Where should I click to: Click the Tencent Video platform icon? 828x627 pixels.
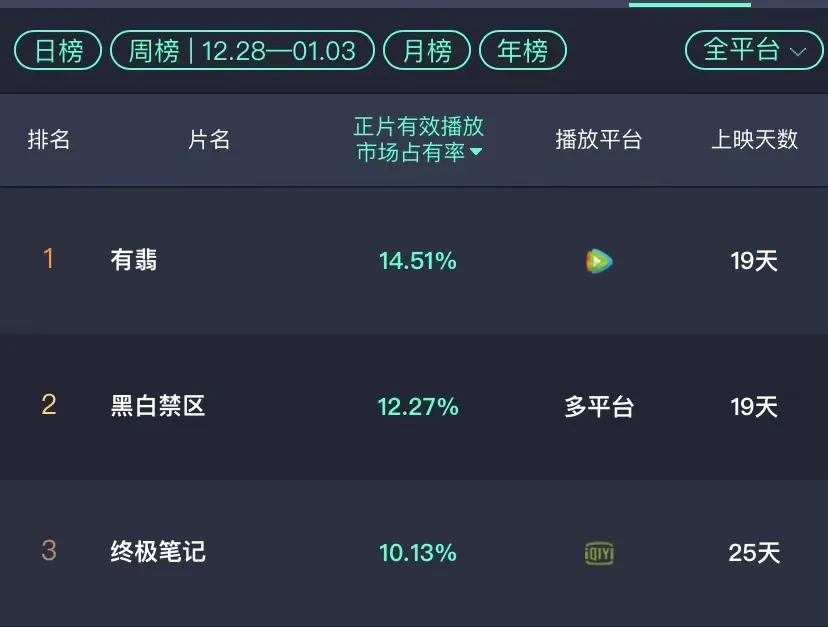(599, 262)
